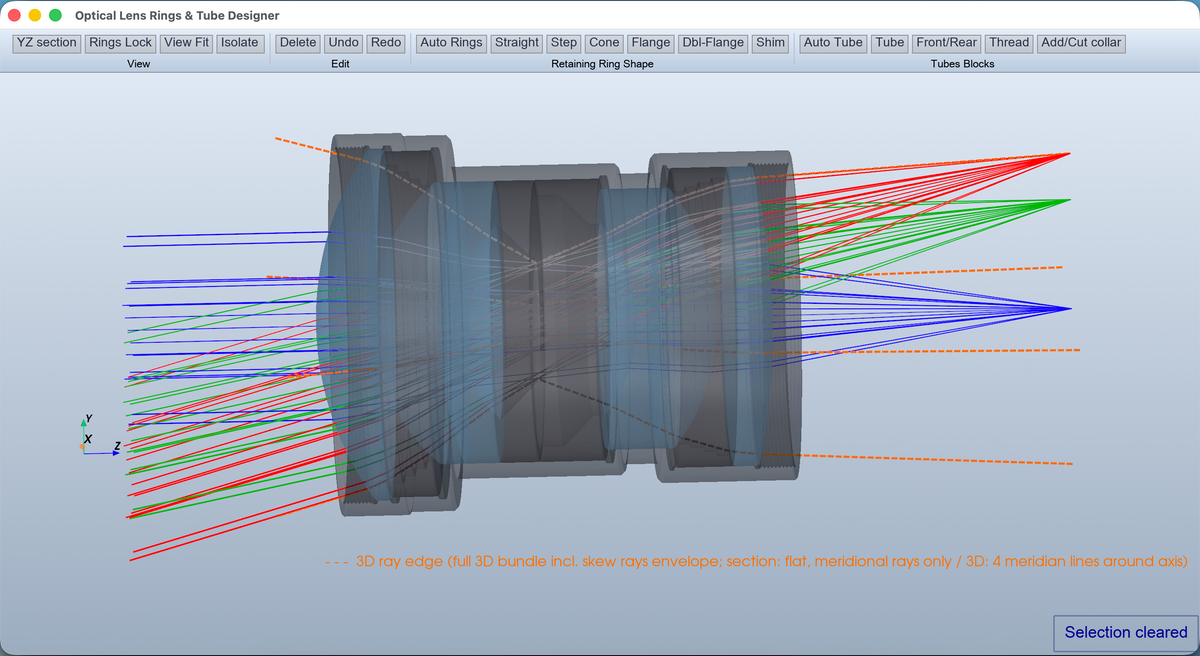
Task: Click the XYZ axis orientation gizmo
Action: pos(100,436)
